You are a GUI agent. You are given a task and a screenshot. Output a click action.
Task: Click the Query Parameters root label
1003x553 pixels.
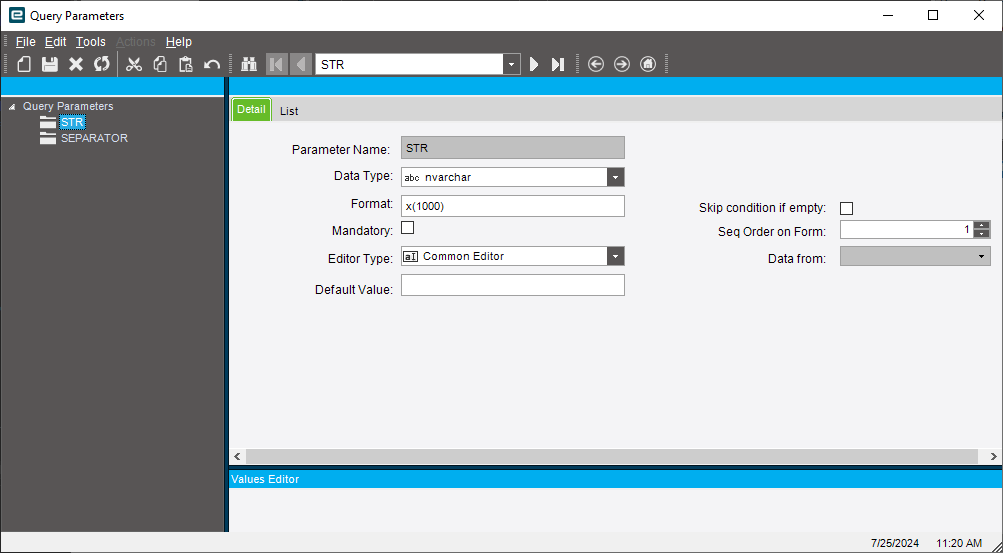68,107
